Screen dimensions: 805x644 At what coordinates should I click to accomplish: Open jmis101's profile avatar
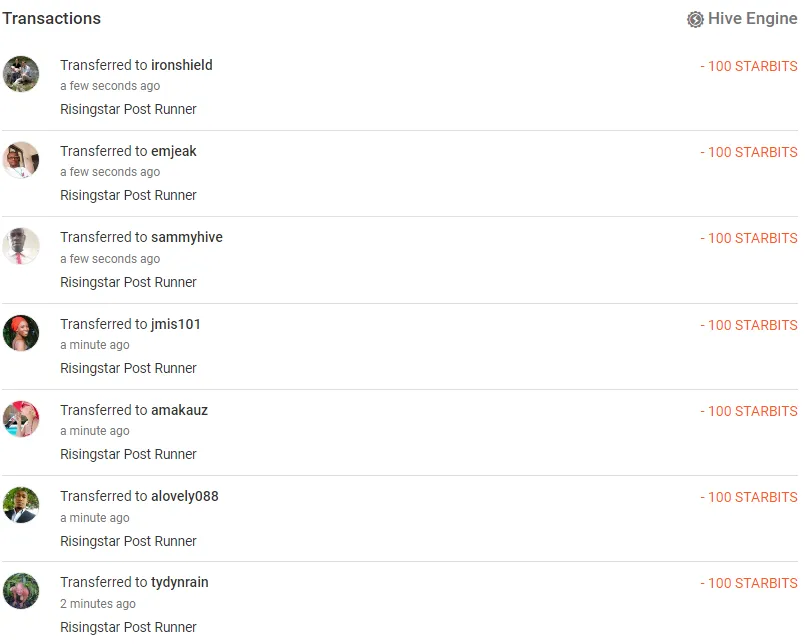[x=21, y=333]
